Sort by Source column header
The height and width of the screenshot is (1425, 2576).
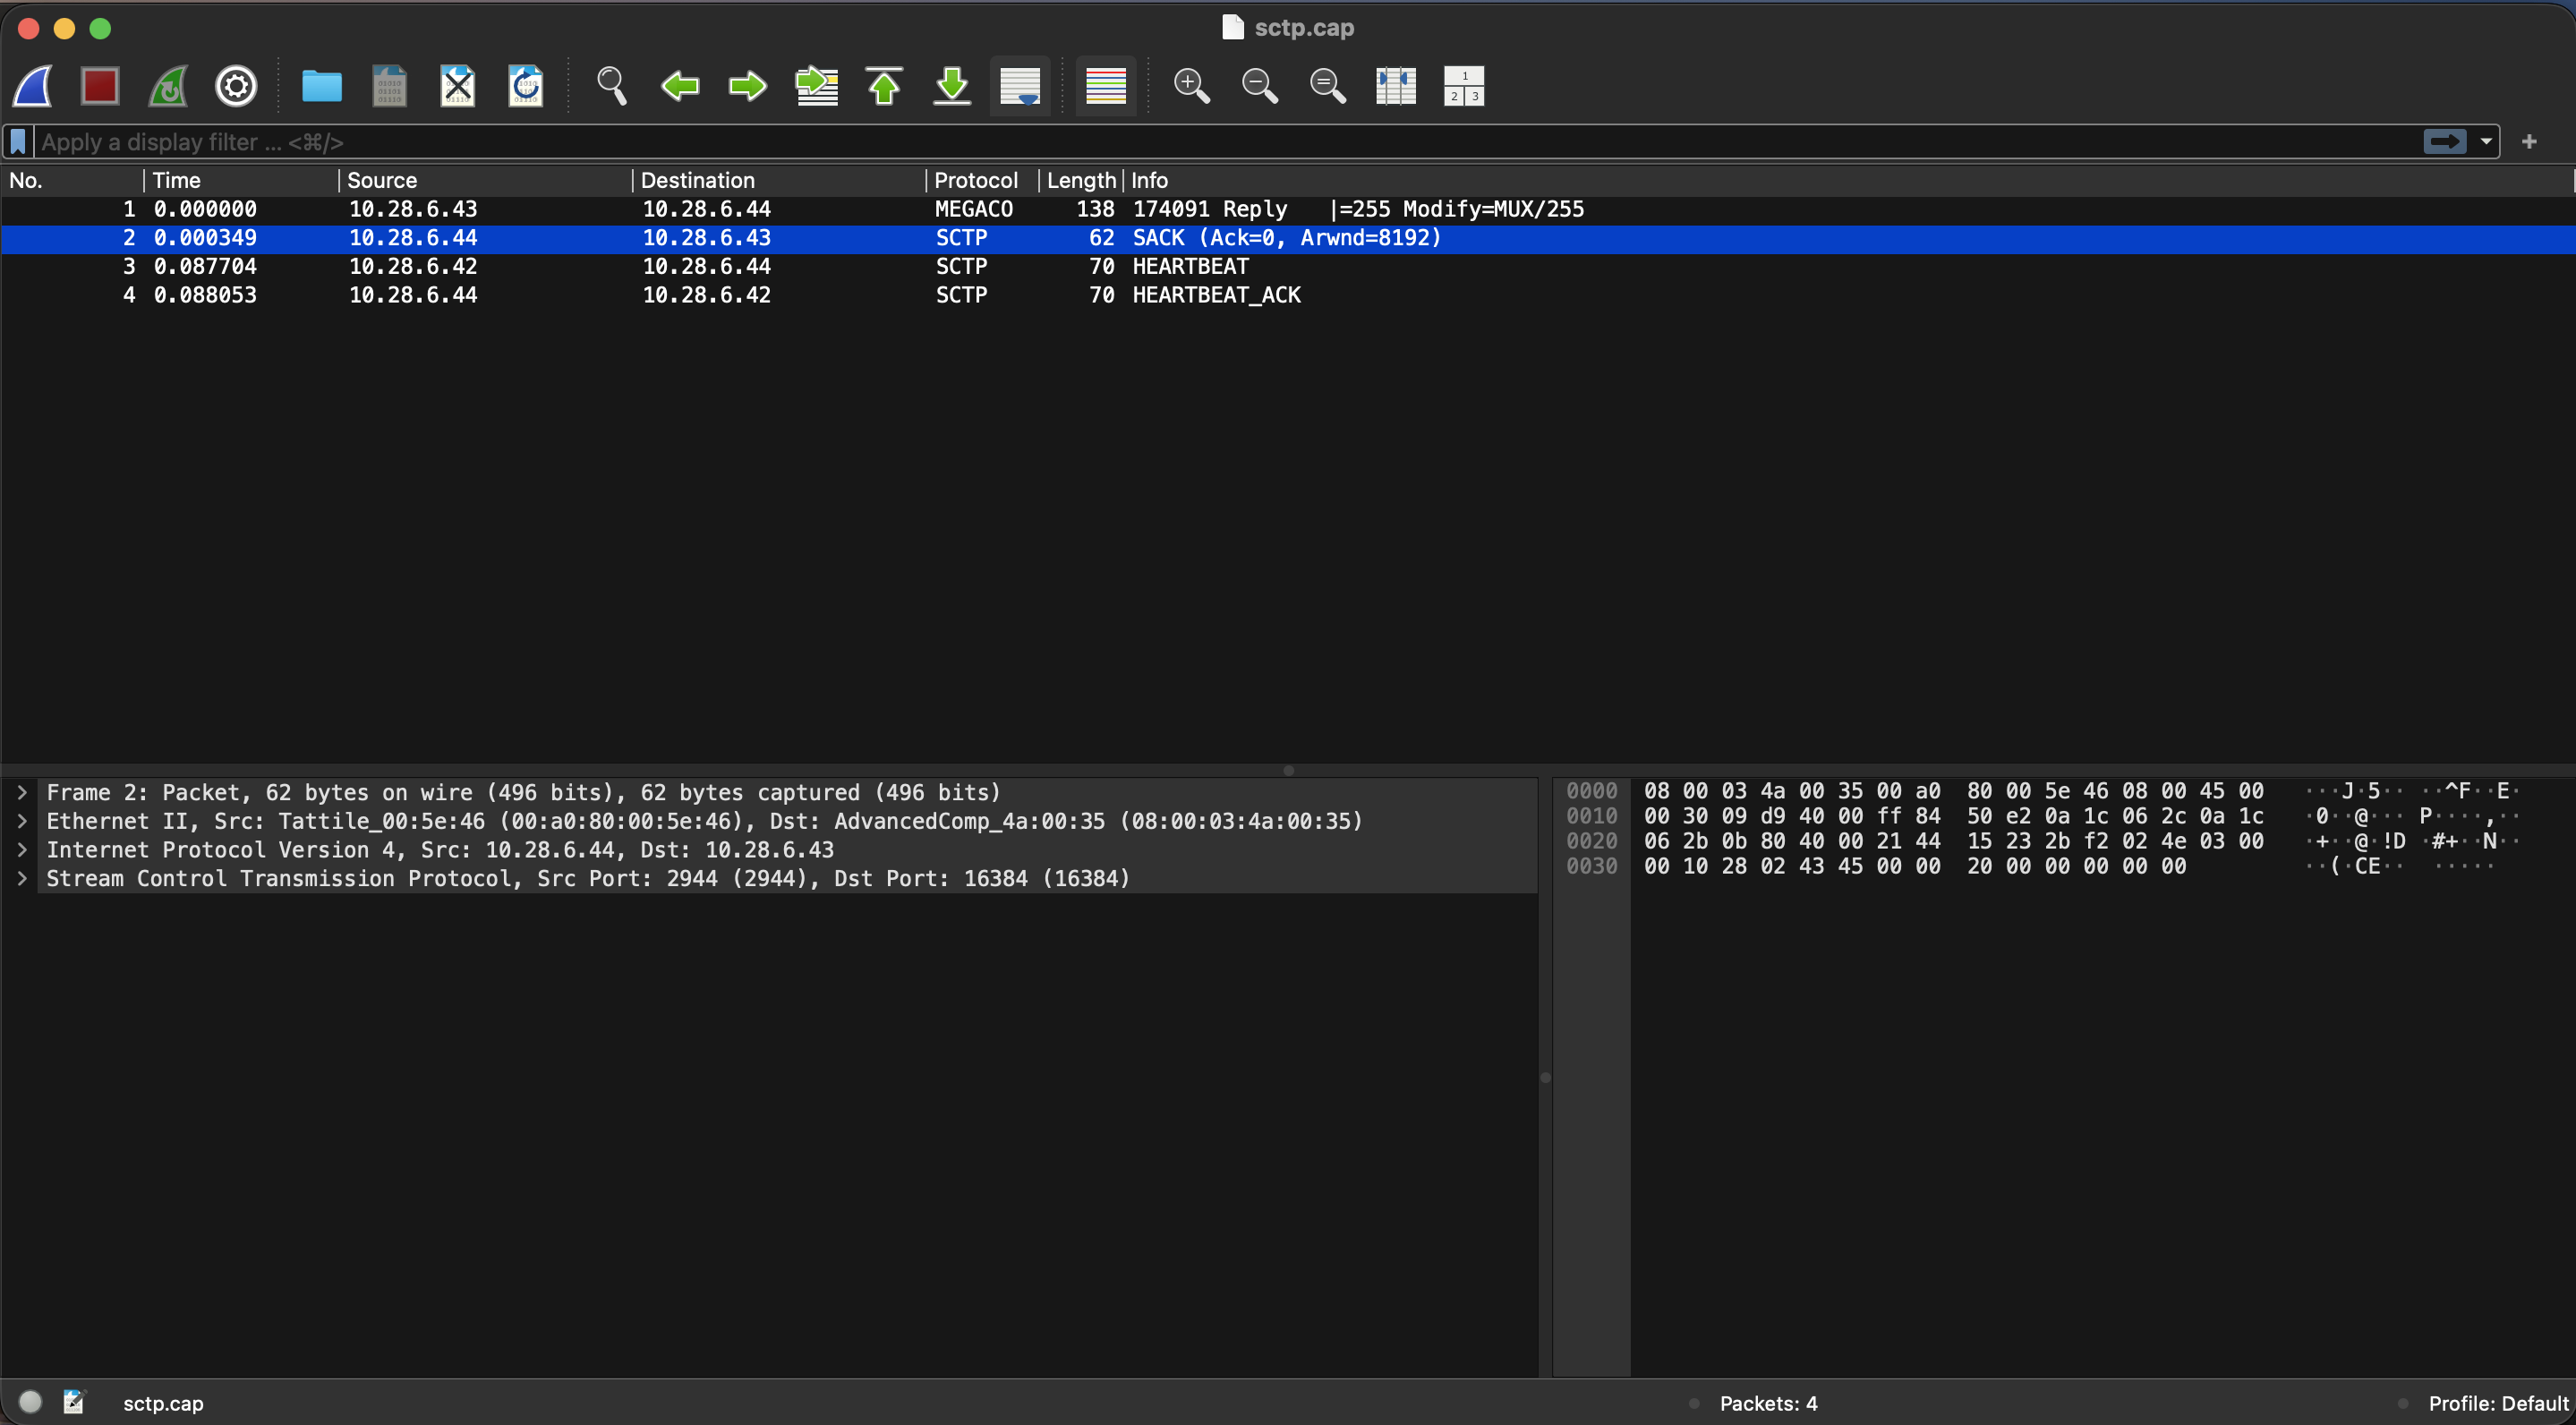coord(485,180)
